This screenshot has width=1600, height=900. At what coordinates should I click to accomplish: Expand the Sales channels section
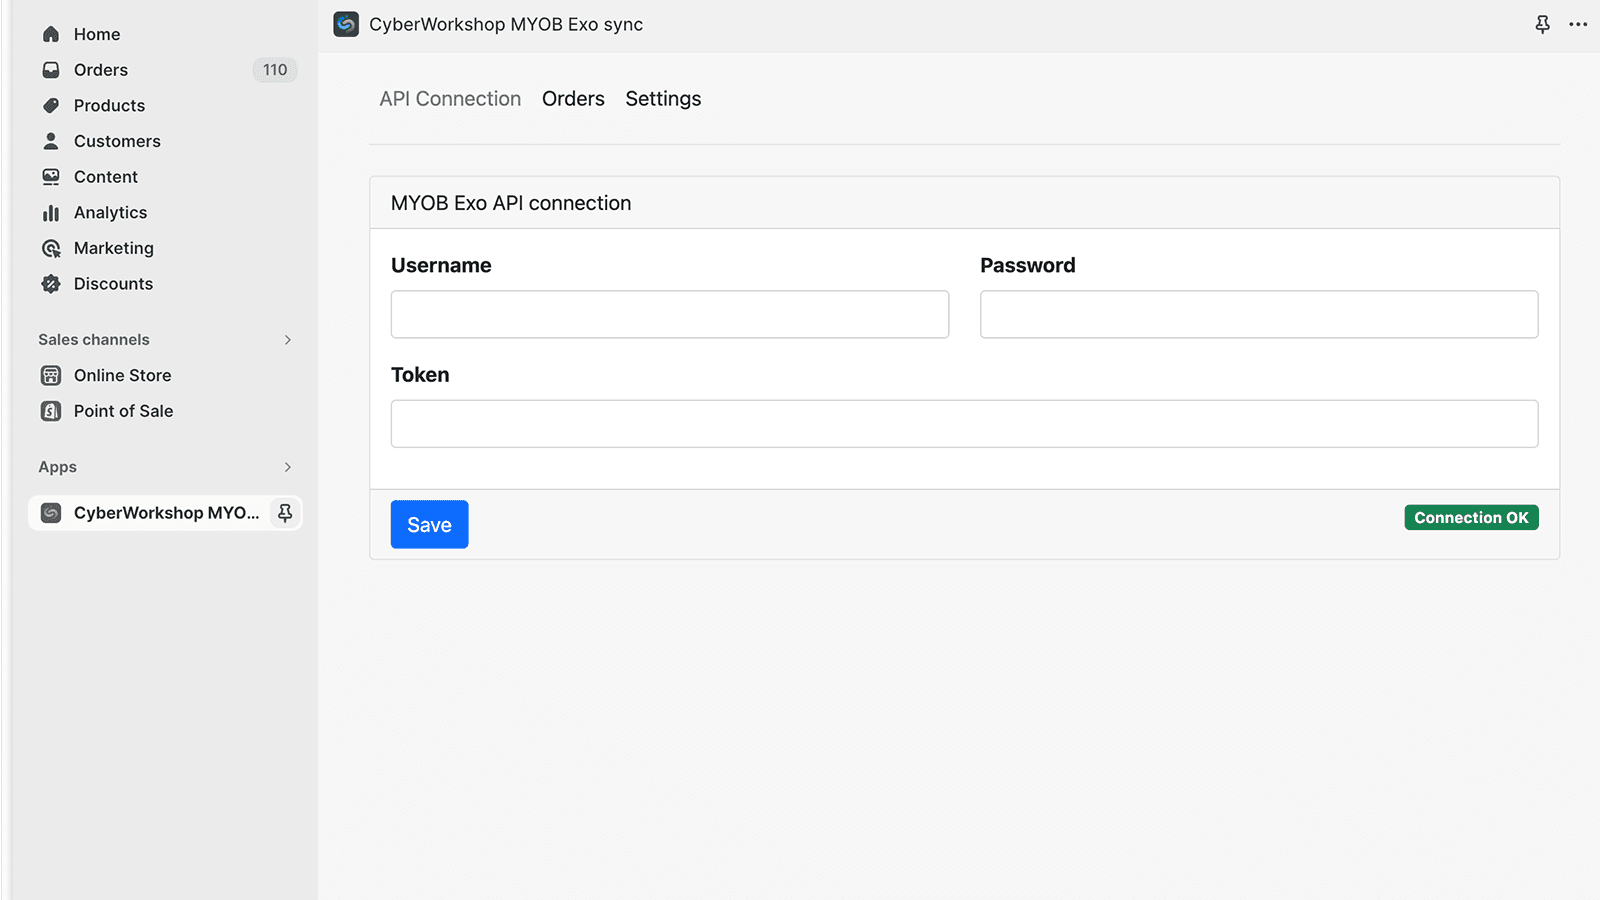pos(287,339)
